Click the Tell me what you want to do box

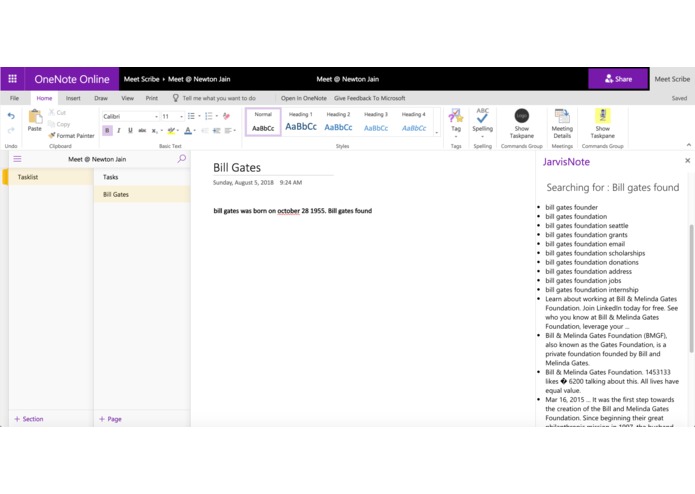coord(219,98)
